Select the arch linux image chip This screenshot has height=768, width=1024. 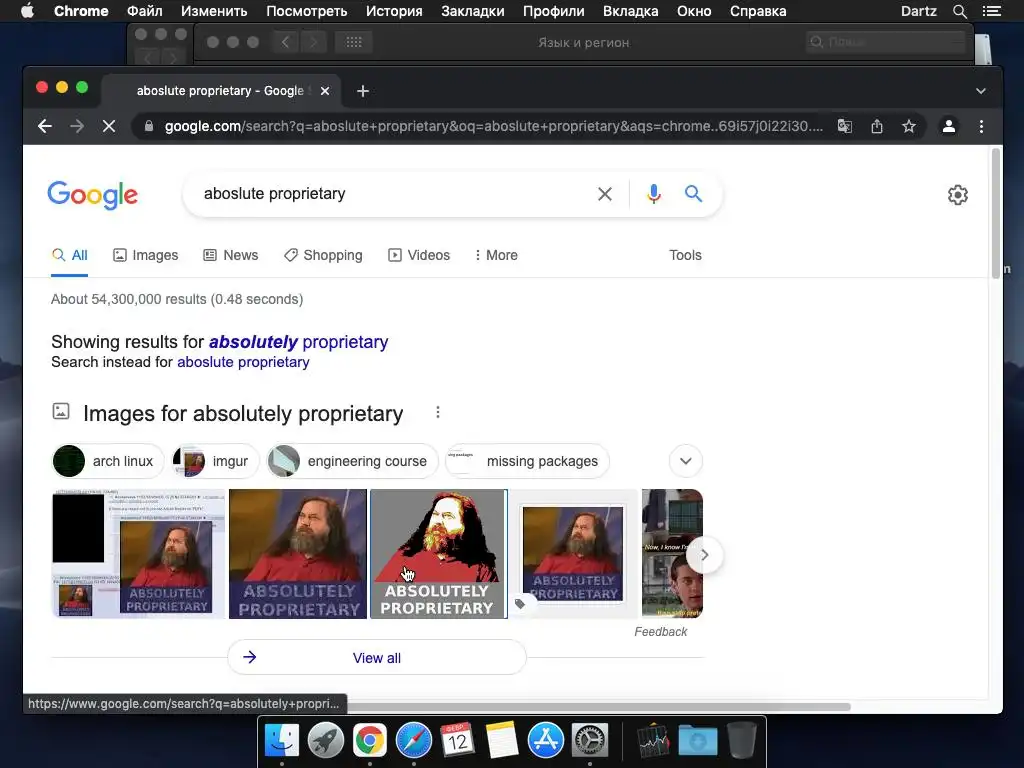click(x=107, y=461)
